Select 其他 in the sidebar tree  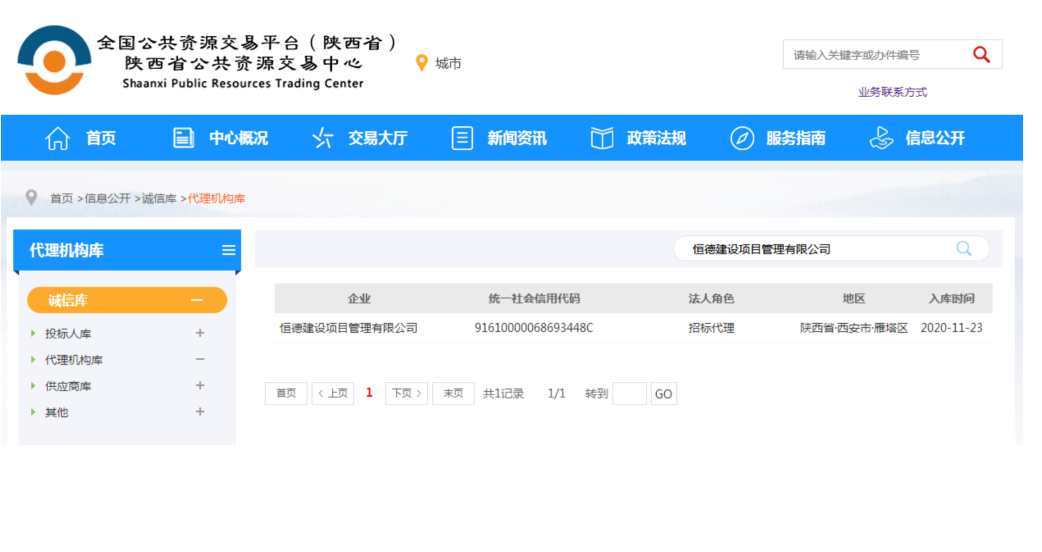click(x=56, y=413)
